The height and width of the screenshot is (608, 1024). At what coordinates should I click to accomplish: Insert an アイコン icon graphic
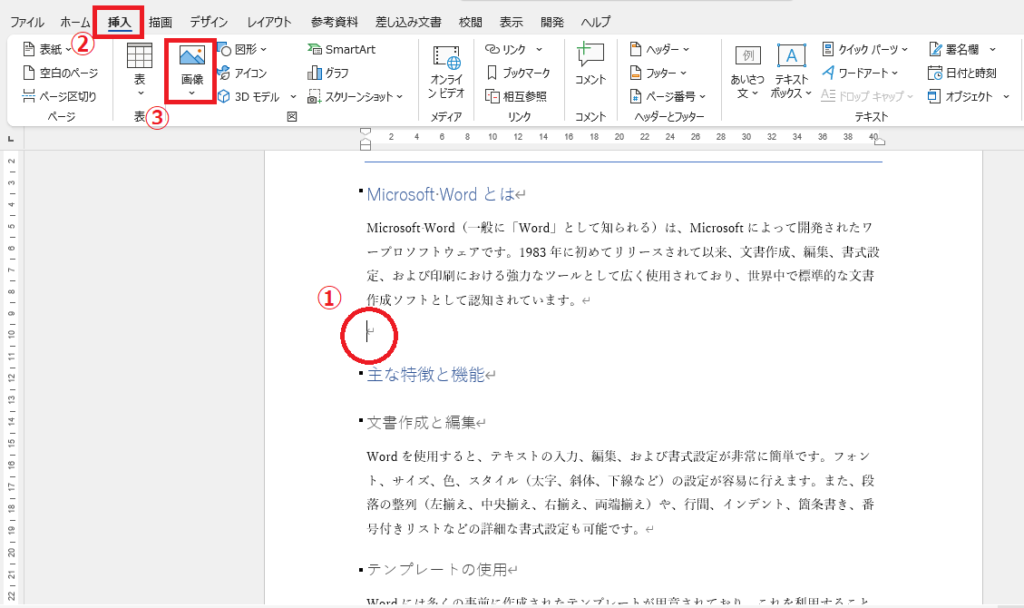tap(242, 72)
